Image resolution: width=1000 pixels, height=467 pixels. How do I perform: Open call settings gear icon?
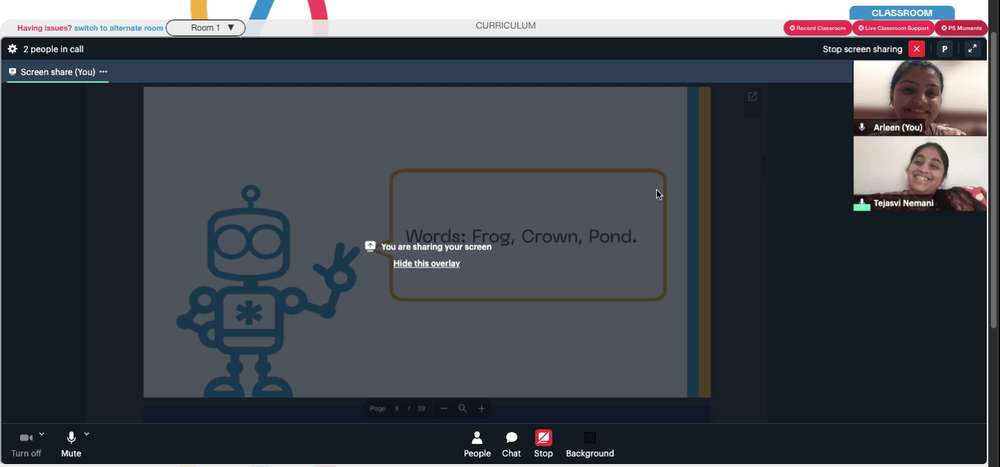[12, 48]
